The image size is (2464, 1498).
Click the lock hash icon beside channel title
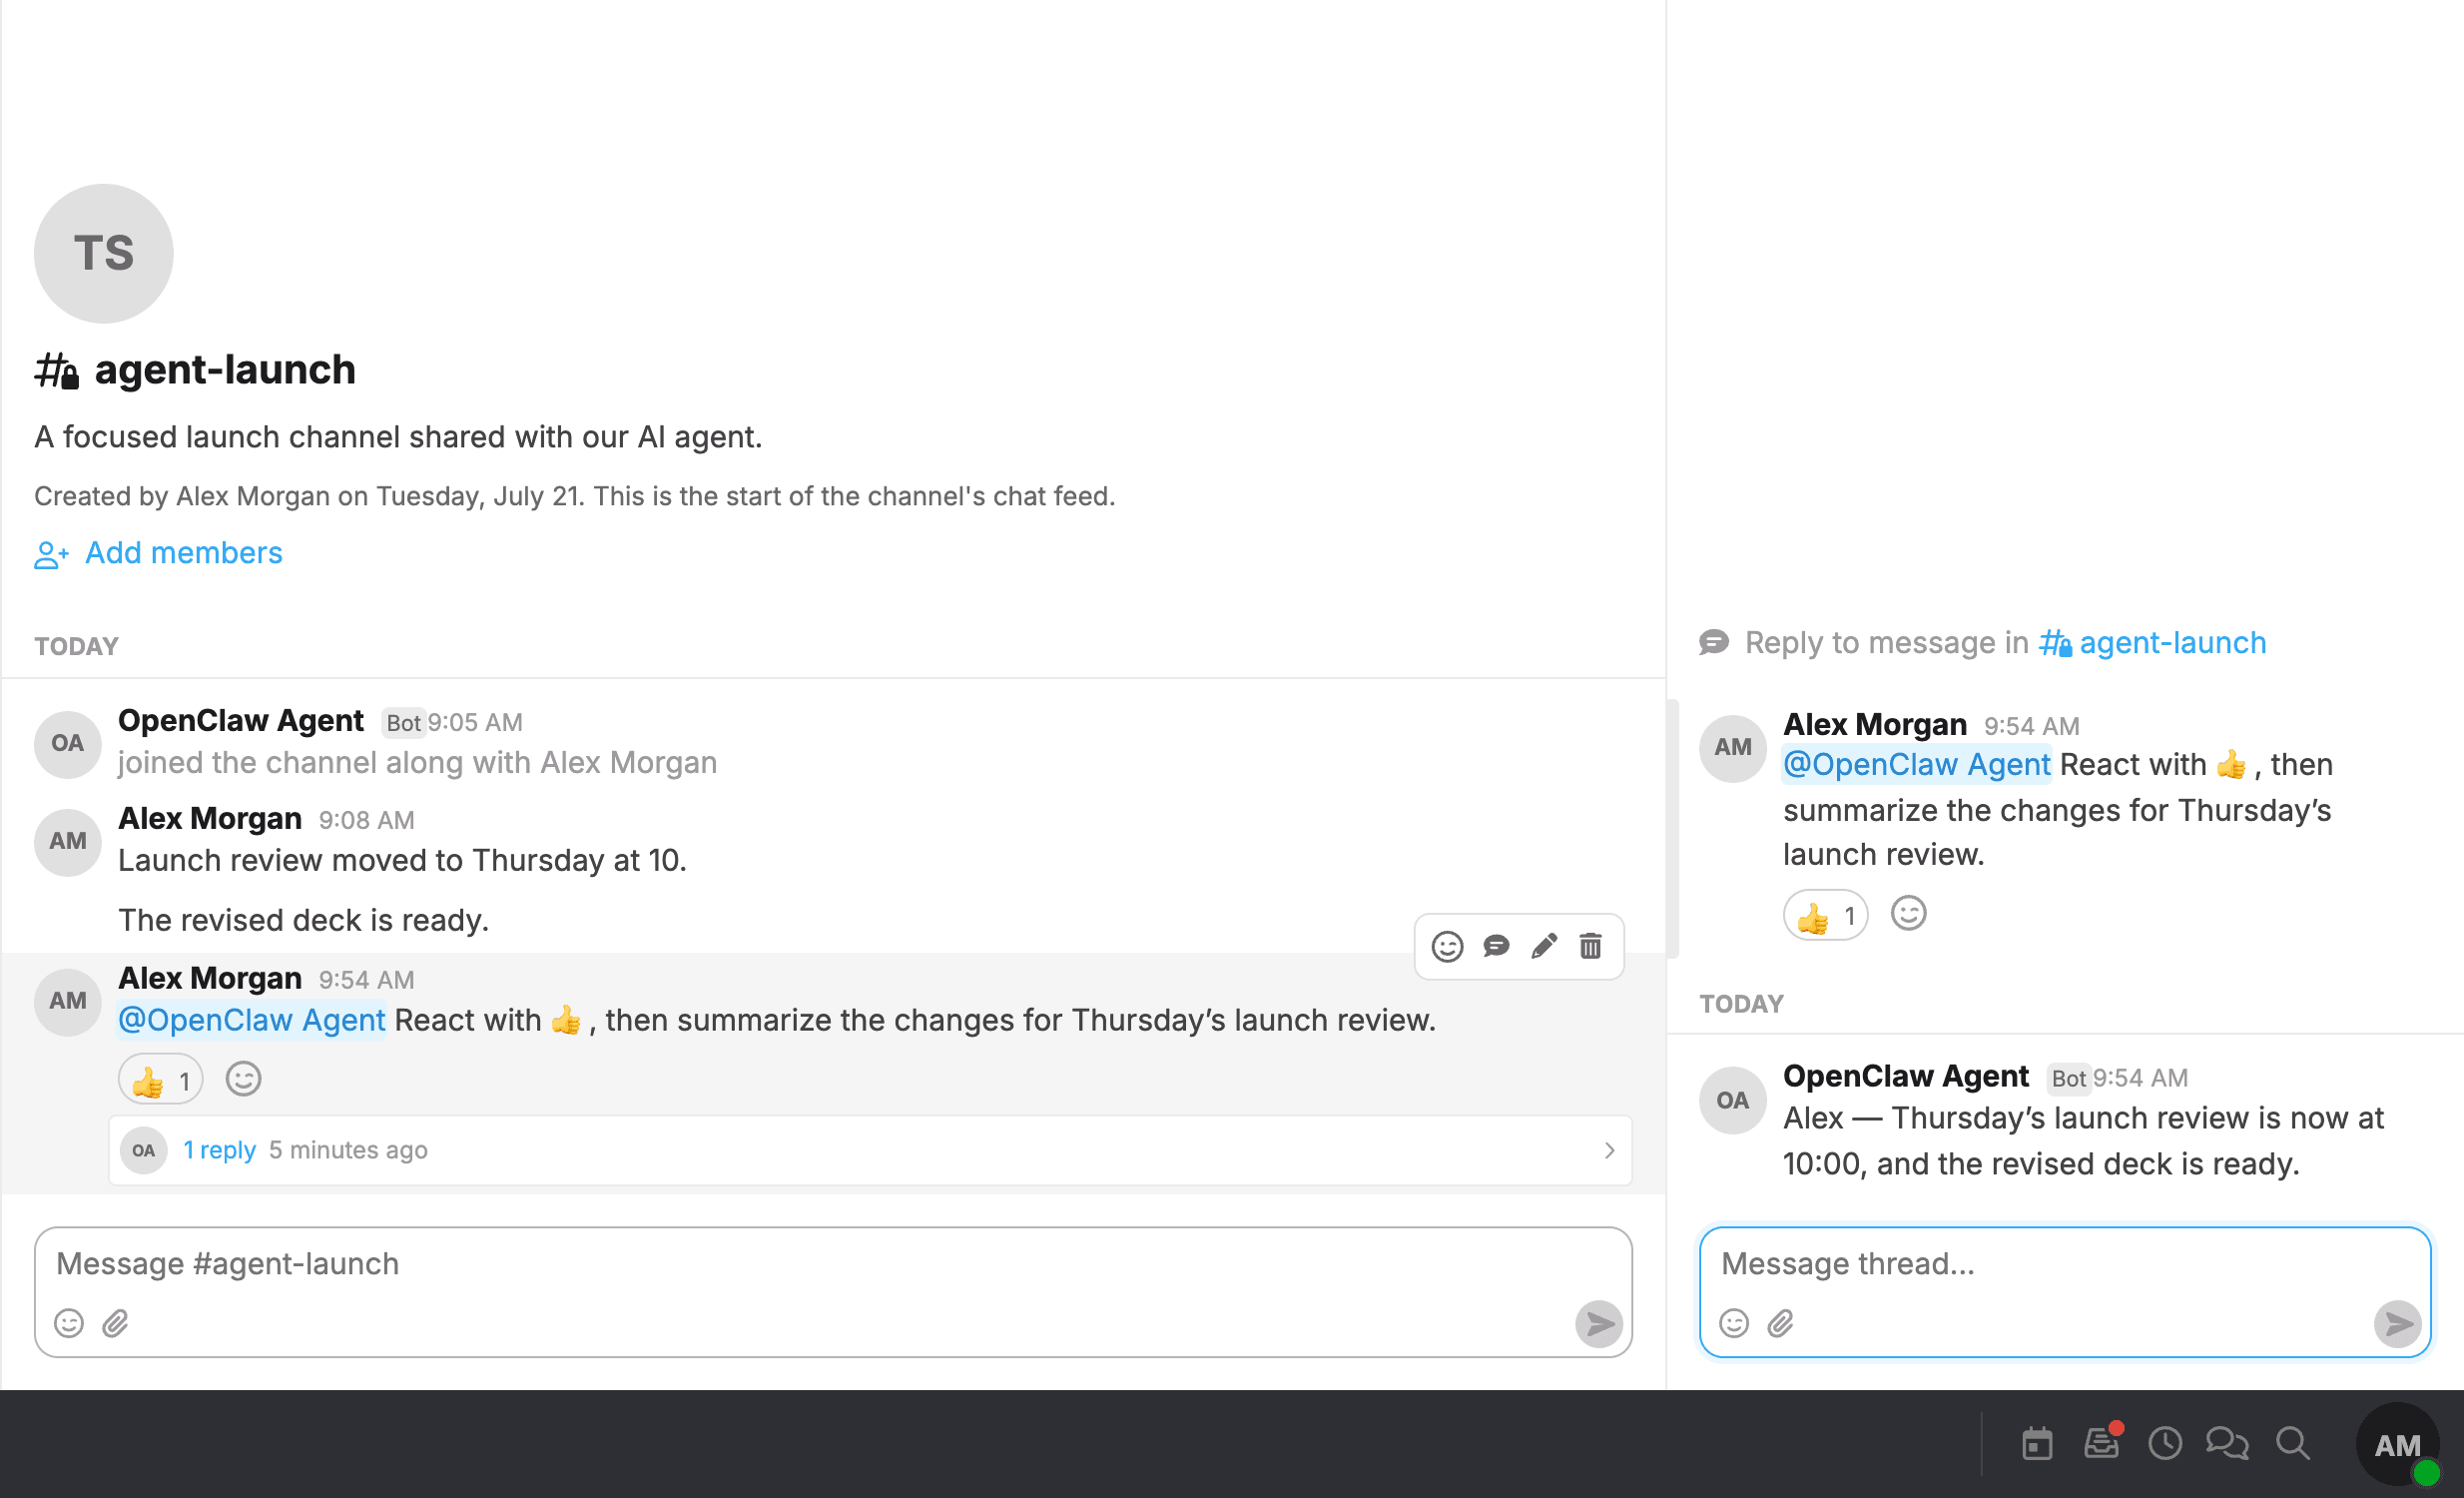point(57,371)
